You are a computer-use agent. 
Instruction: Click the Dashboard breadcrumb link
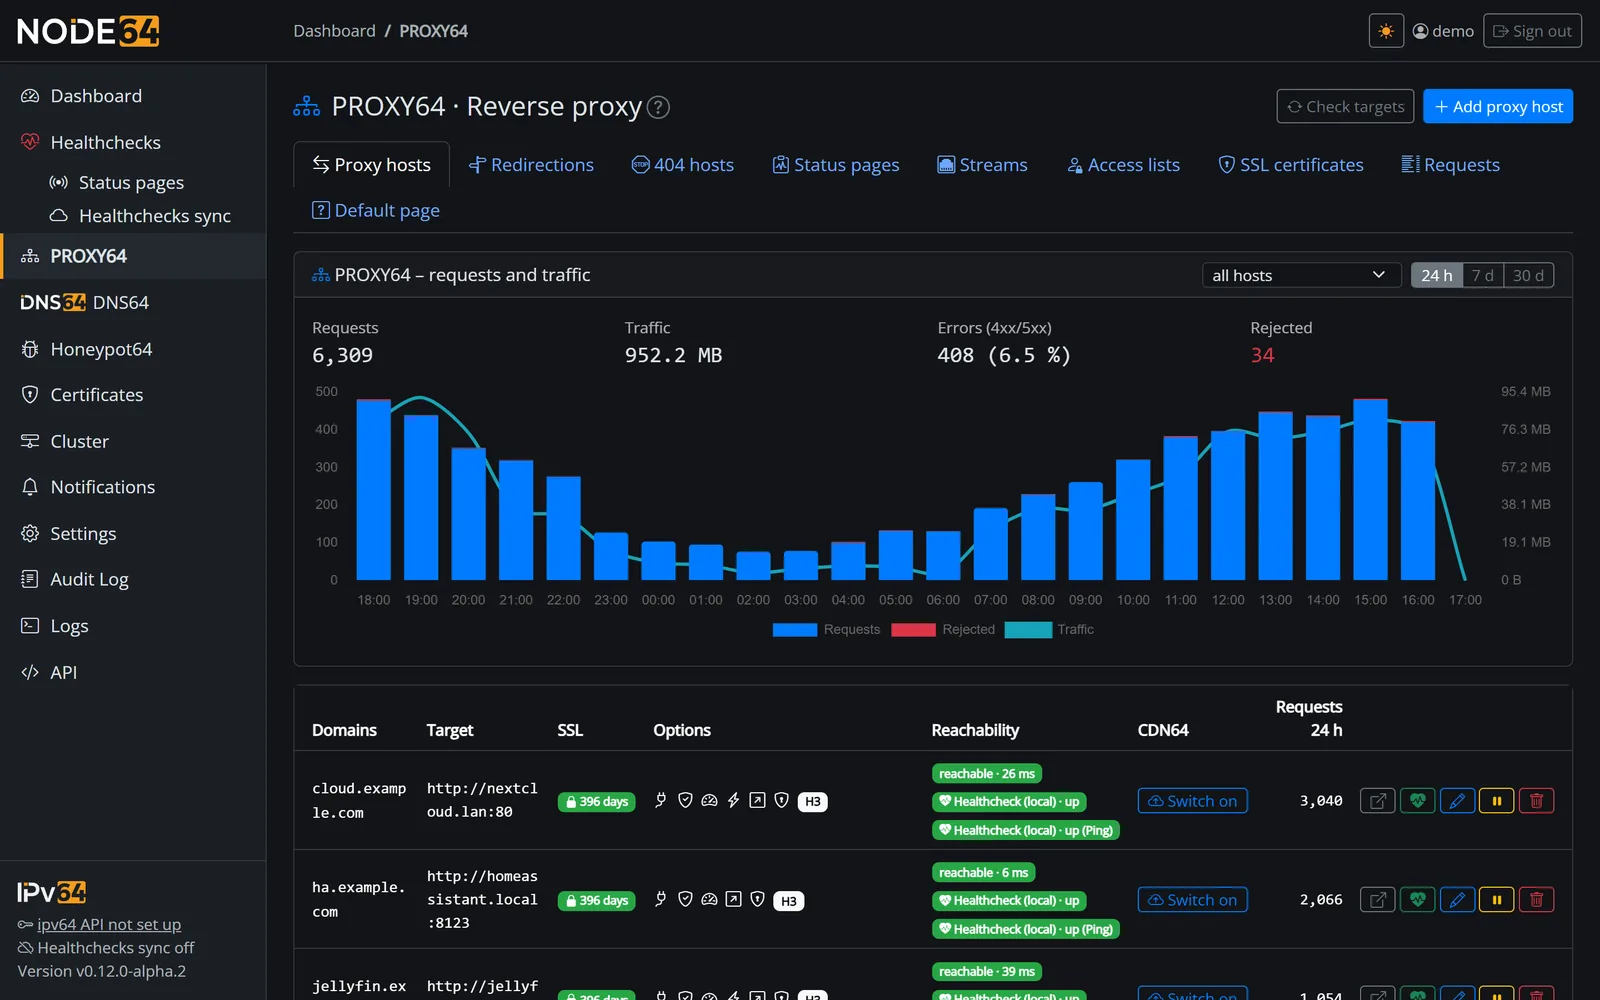click(x=334, y=31)
